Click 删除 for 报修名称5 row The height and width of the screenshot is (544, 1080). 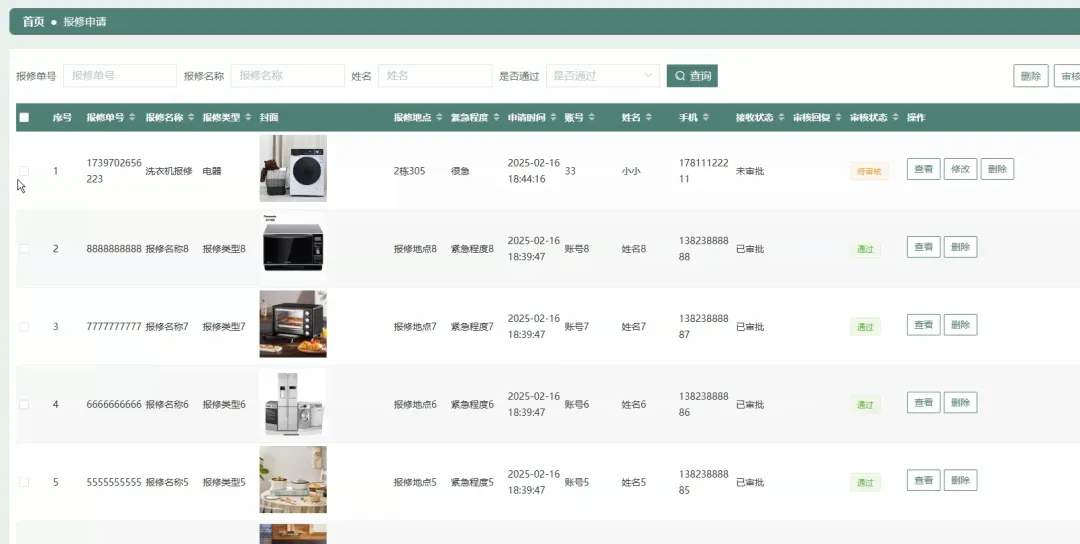(960, 480)
